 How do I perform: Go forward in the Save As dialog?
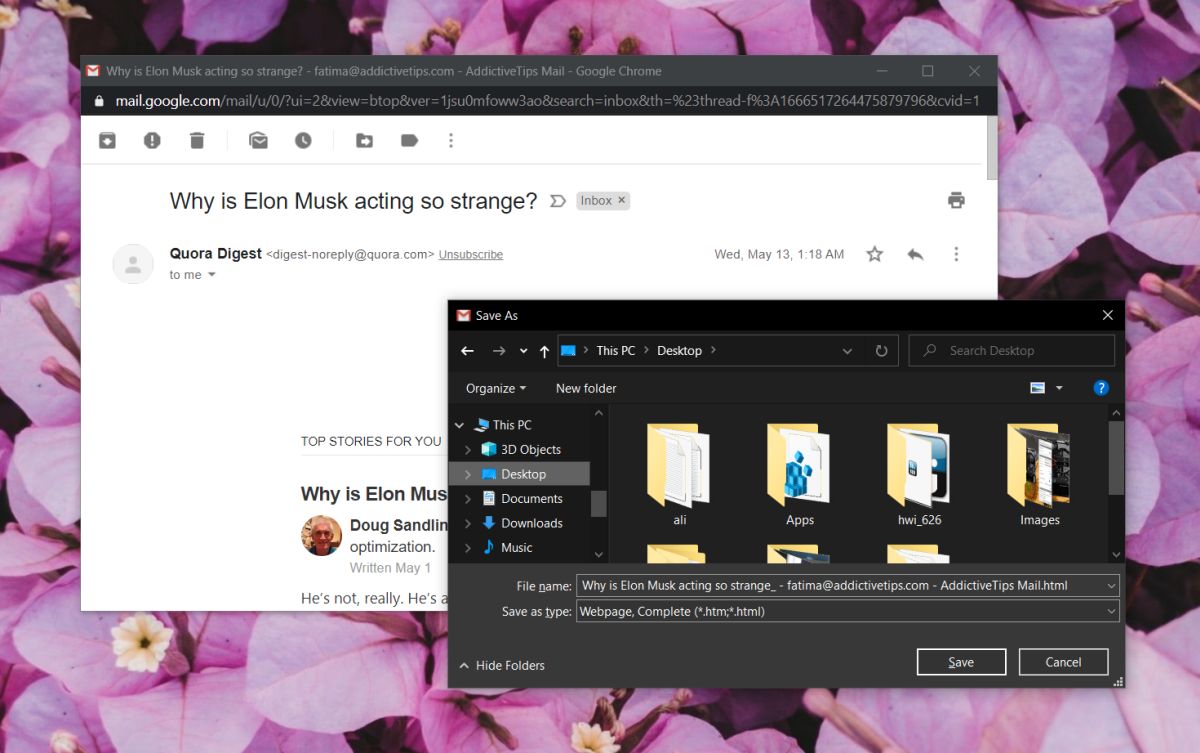(x=499, y=351)
